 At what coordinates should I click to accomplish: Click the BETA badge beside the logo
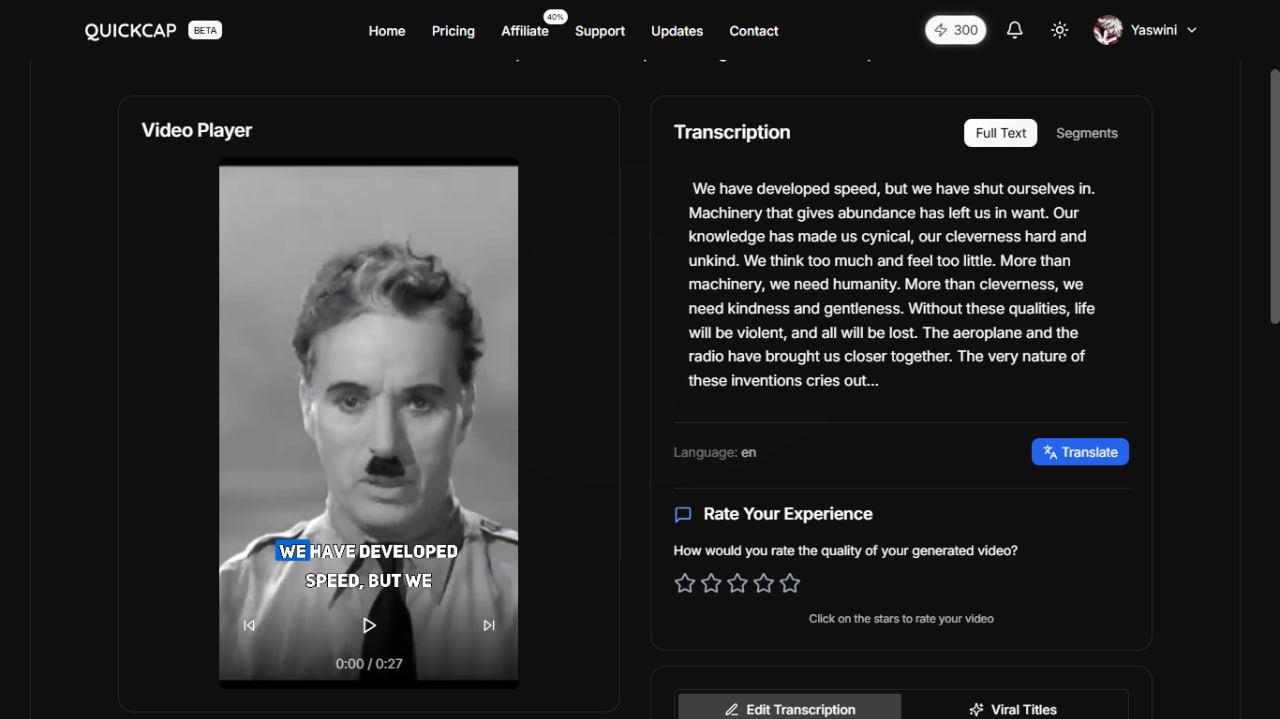(x=205, y=31)
